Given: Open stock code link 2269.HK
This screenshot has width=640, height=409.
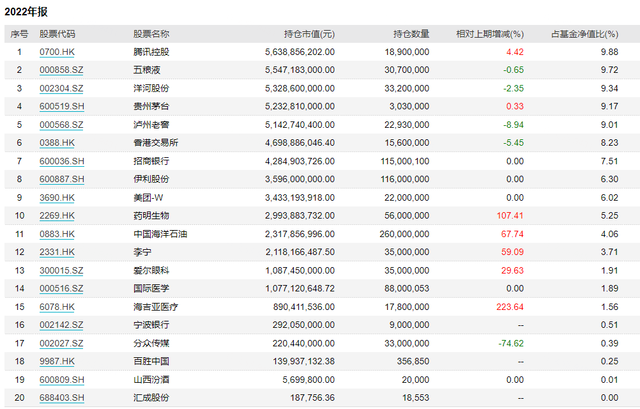Looking at the screenshot, I should pyautogui.click(x=57, y=216).
